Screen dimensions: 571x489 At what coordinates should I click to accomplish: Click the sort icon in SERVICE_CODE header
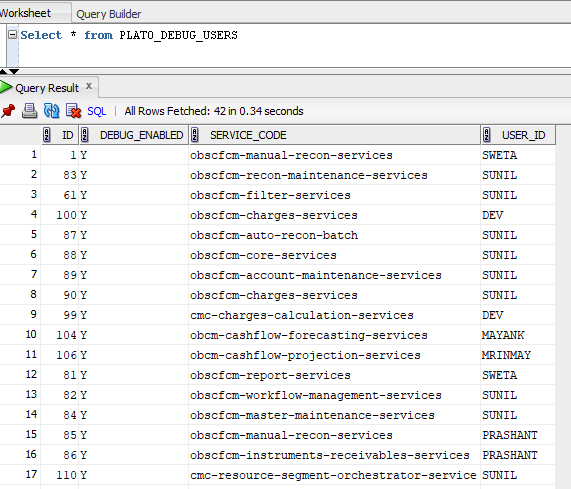(x=194, y=135)
